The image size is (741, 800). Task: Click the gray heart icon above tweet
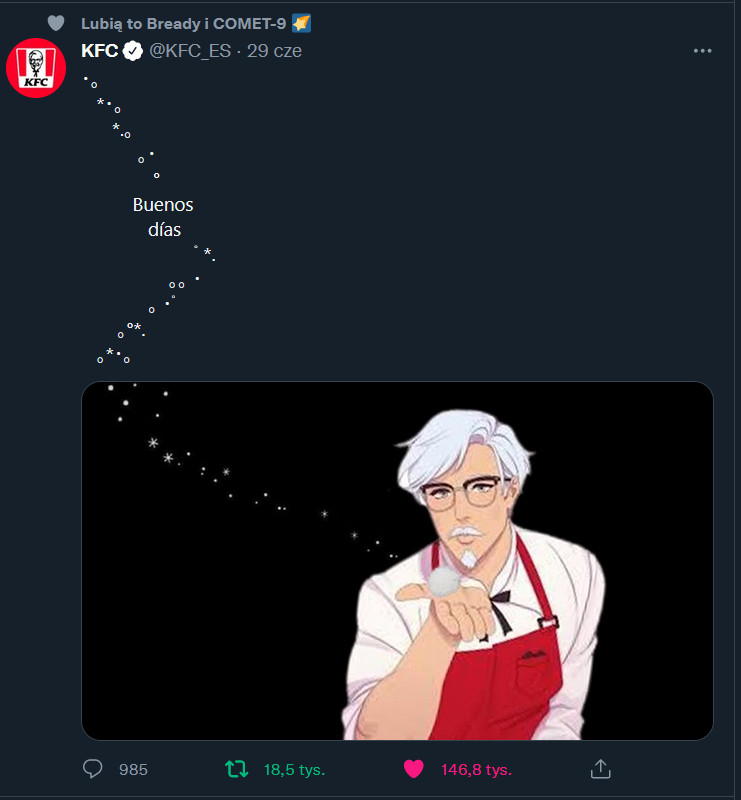pyautogui.click(x=56, y=23)
